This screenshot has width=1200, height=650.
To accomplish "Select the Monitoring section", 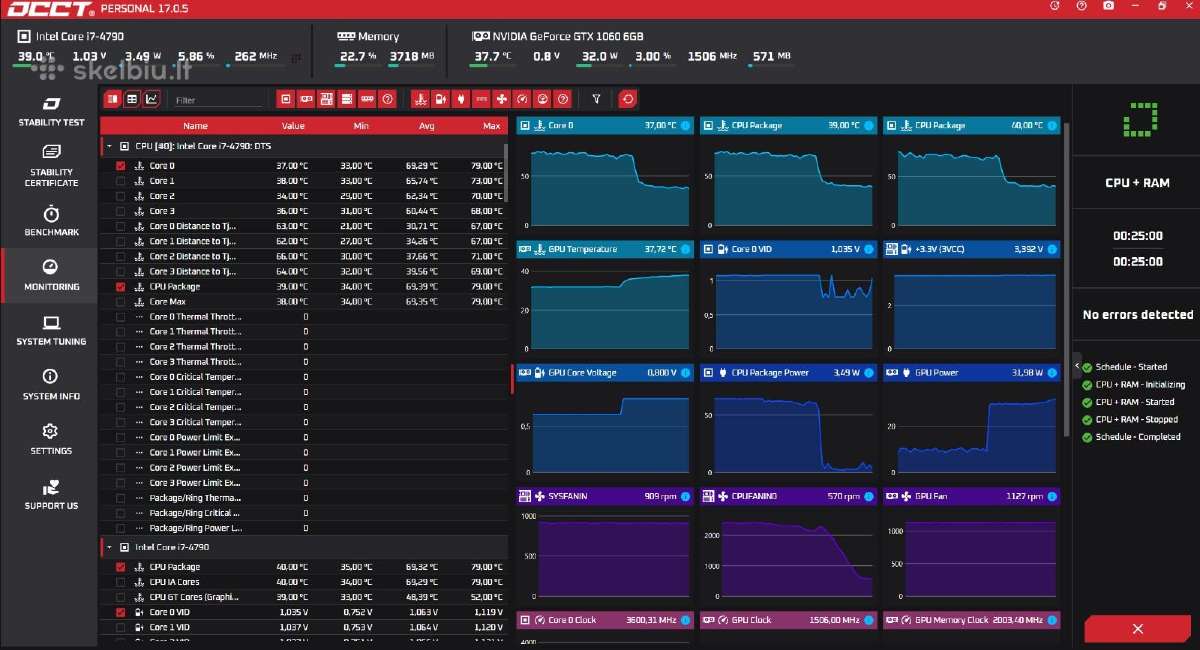I will coord(51,276).
